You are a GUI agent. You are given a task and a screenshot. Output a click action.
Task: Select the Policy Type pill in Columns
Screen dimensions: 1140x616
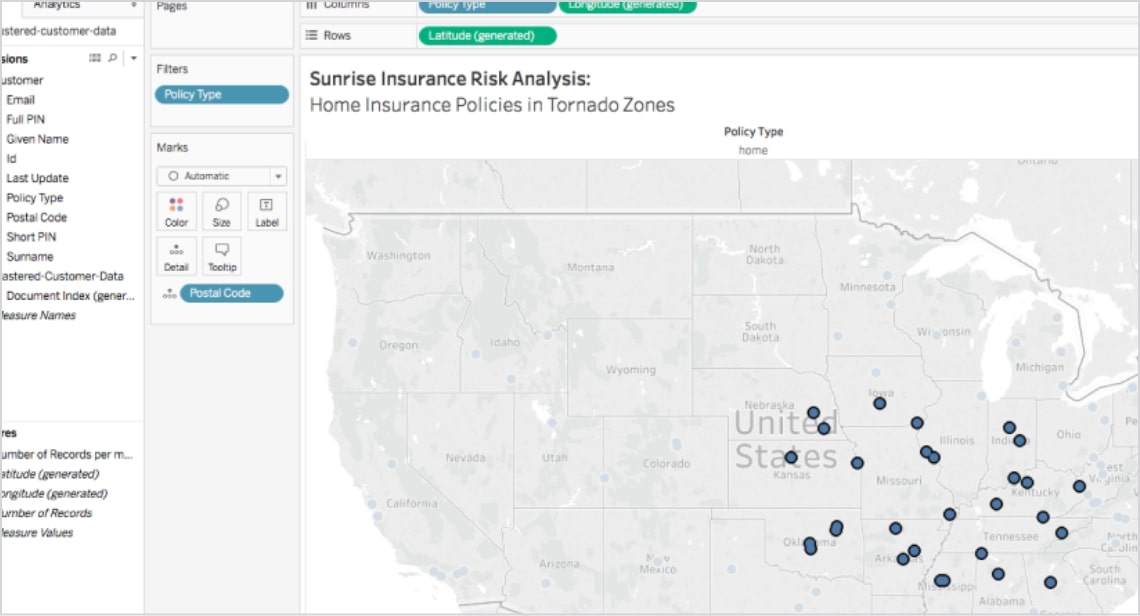pyautogui.click(x=486, y=5)
